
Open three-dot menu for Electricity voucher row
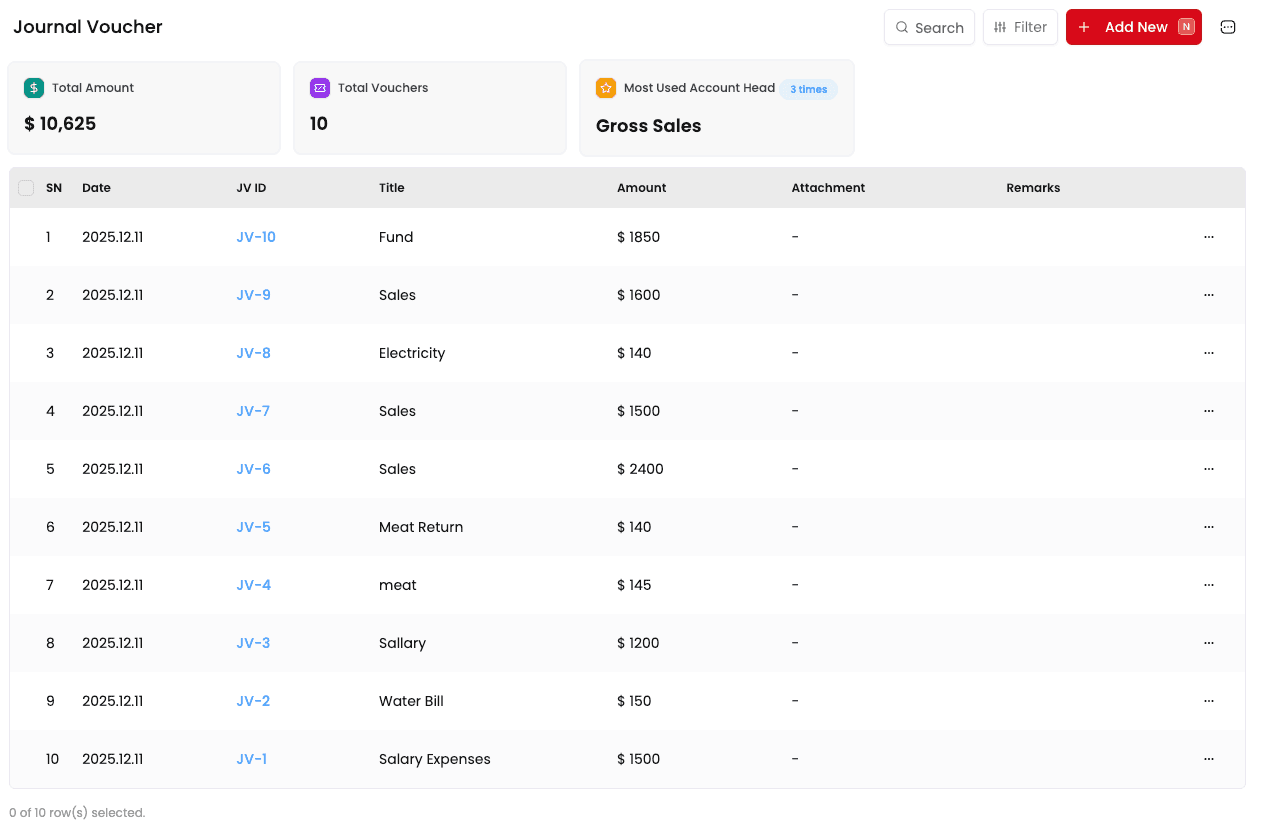click(1208, 353)
